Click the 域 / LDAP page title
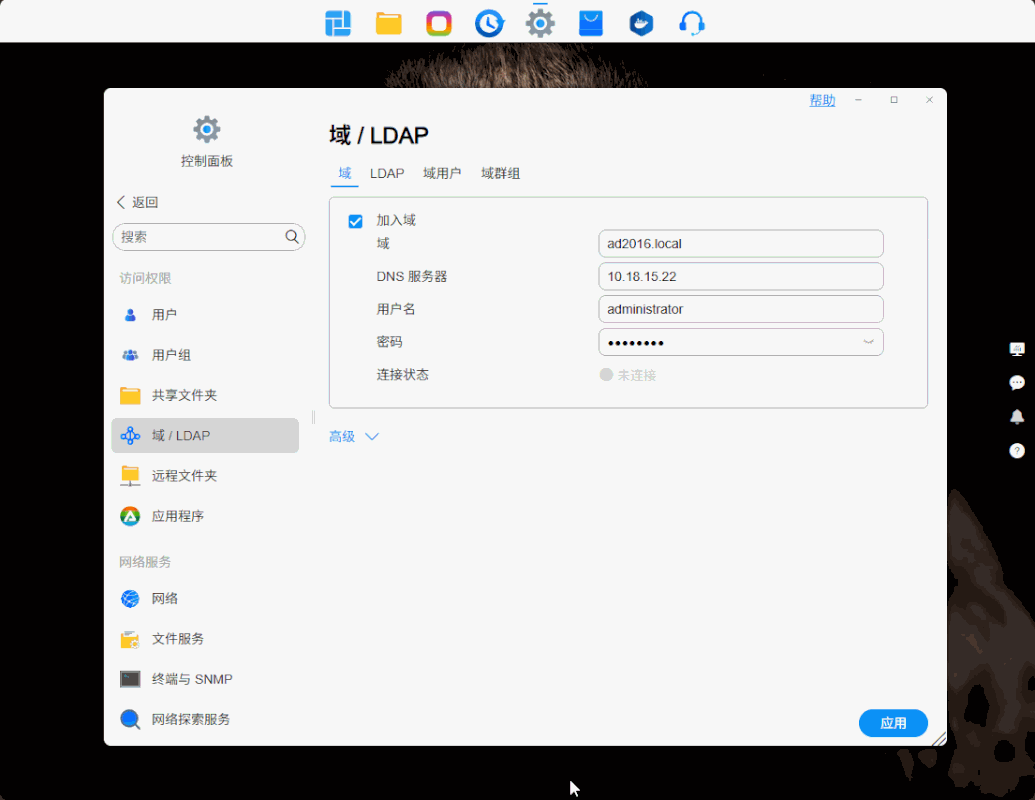The height and width of the screenshot is (800, 1035). [379, 135]
